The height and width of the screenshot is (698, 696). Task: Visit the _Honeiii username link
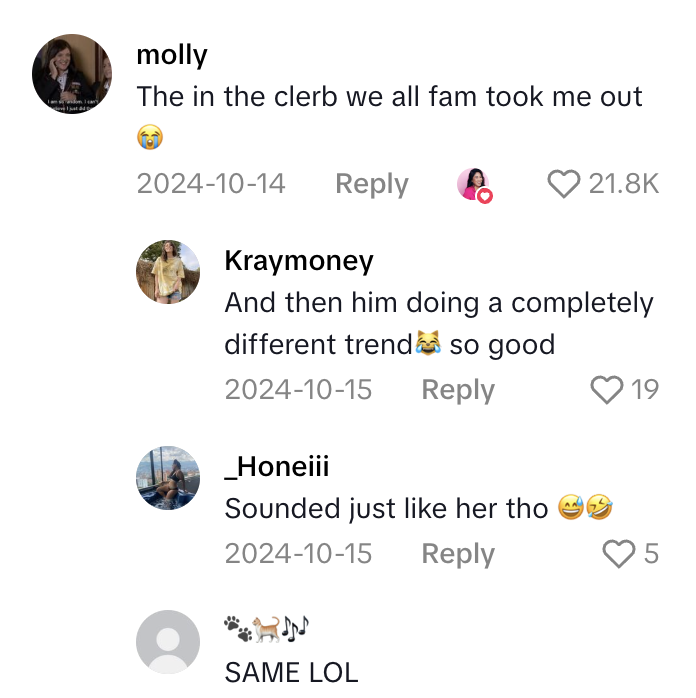(x=277, y=466)
